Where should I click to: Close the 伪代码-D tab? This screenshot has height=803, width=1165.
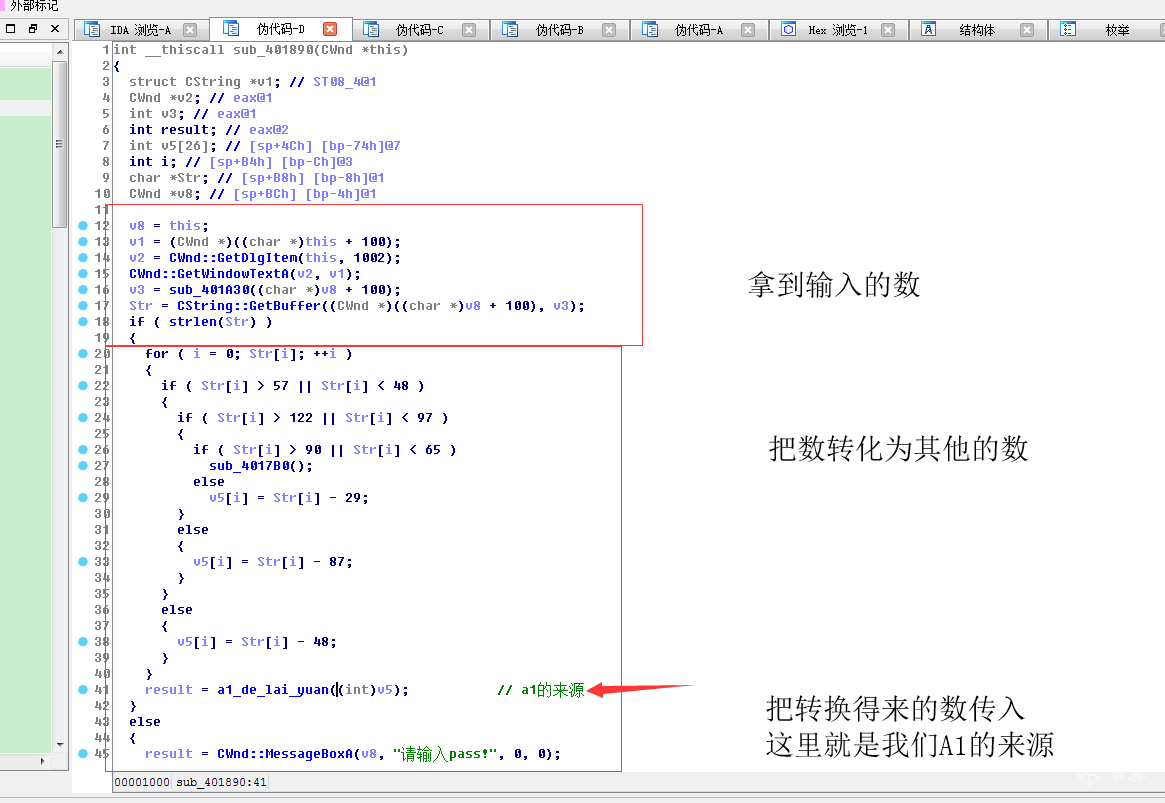tap(330, 29)
